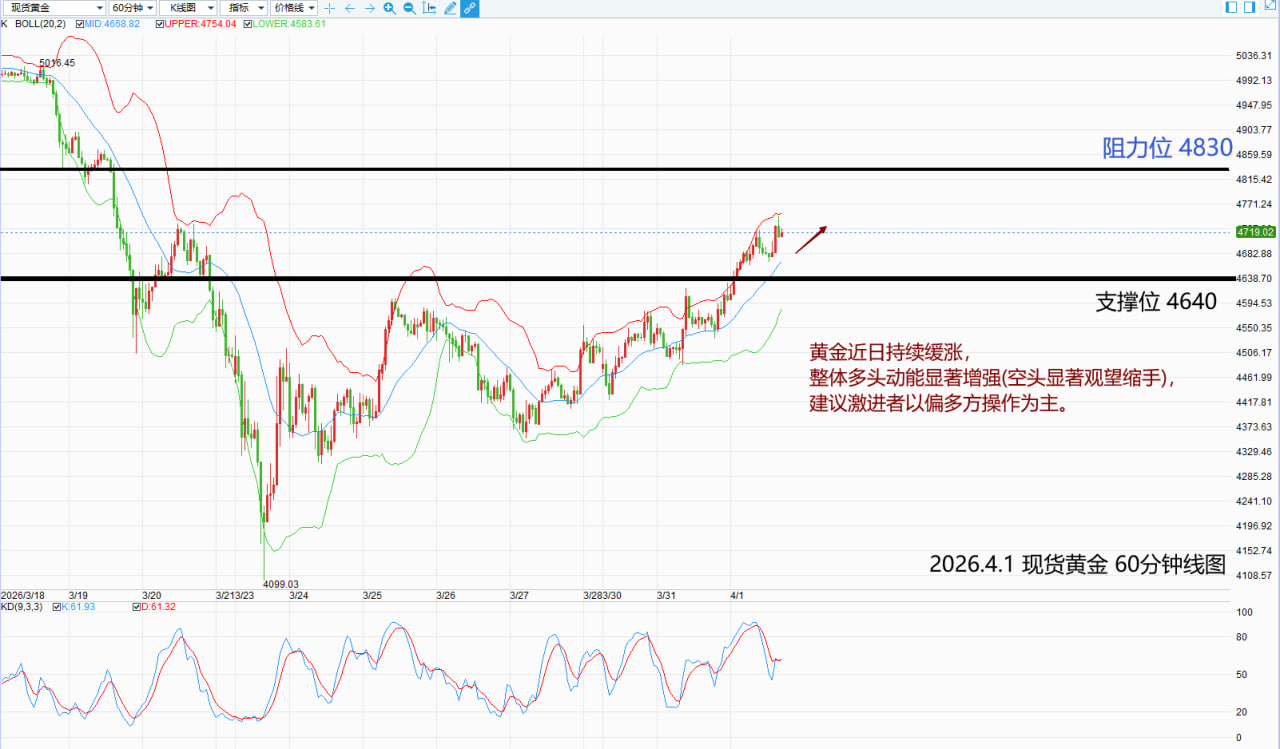Show the right side panel layout
The image size is (1280, 749).
[1249, 7]
